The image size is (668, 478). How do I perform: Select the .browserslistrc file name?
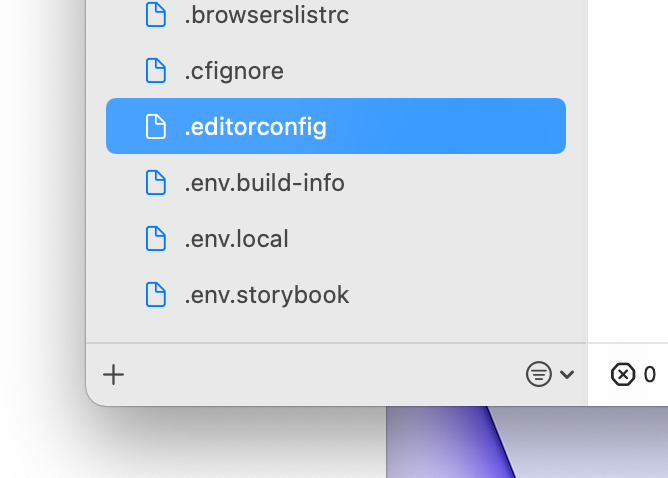(x=266, y=15)
